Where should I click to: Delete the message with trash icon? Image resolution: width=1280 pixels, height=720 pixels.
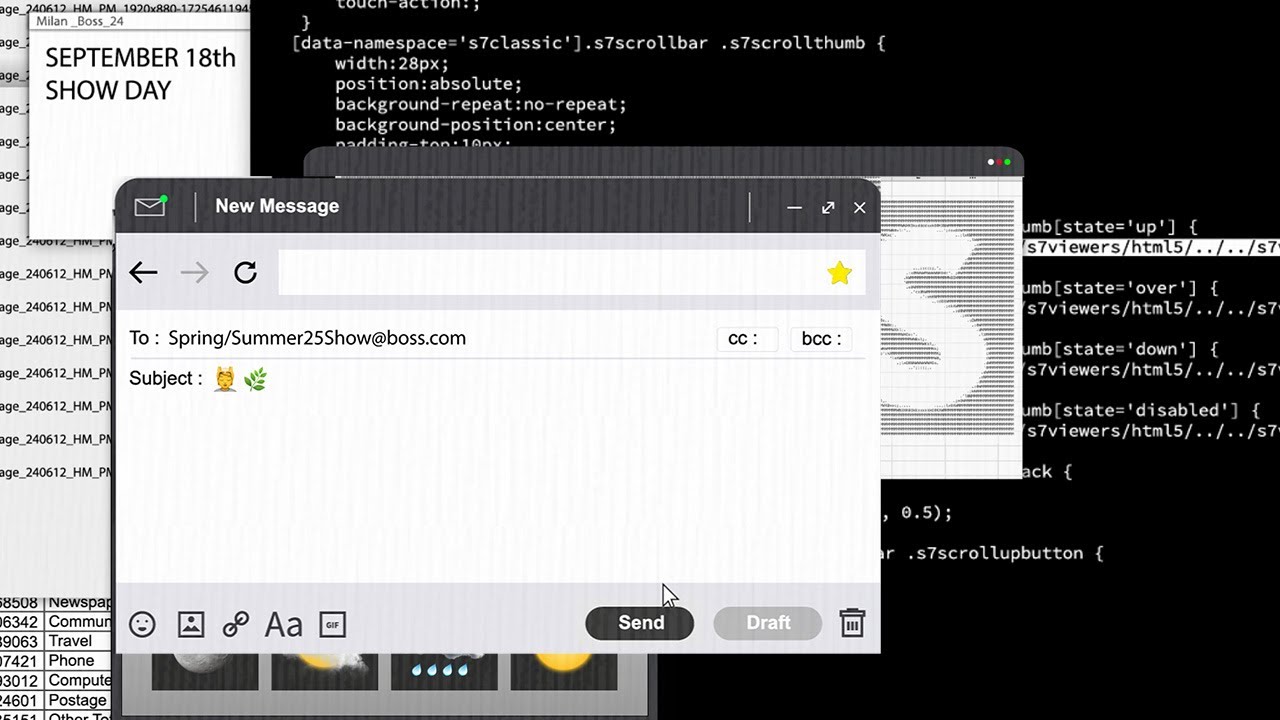tap(852, 623)
